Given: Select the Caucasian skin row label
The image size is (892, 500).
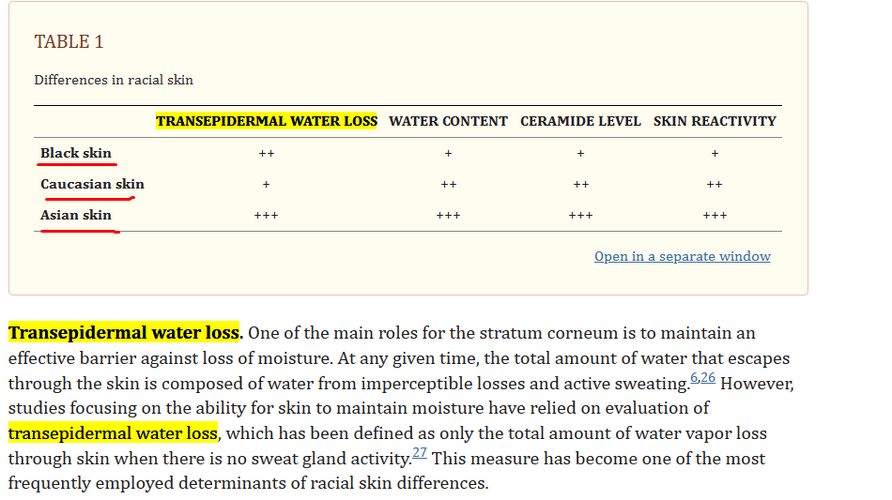Looking at the screenshot, I should point(92,184).
